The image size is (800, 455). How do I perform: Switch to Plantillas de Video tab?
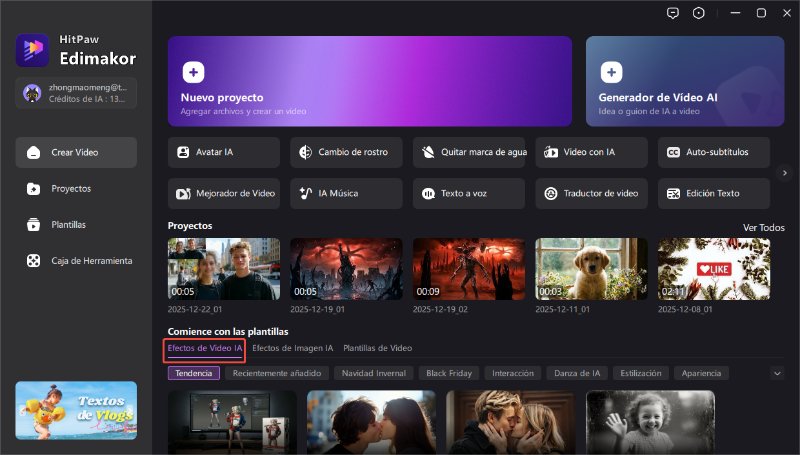pyautogui.click(x=378, y=348)
